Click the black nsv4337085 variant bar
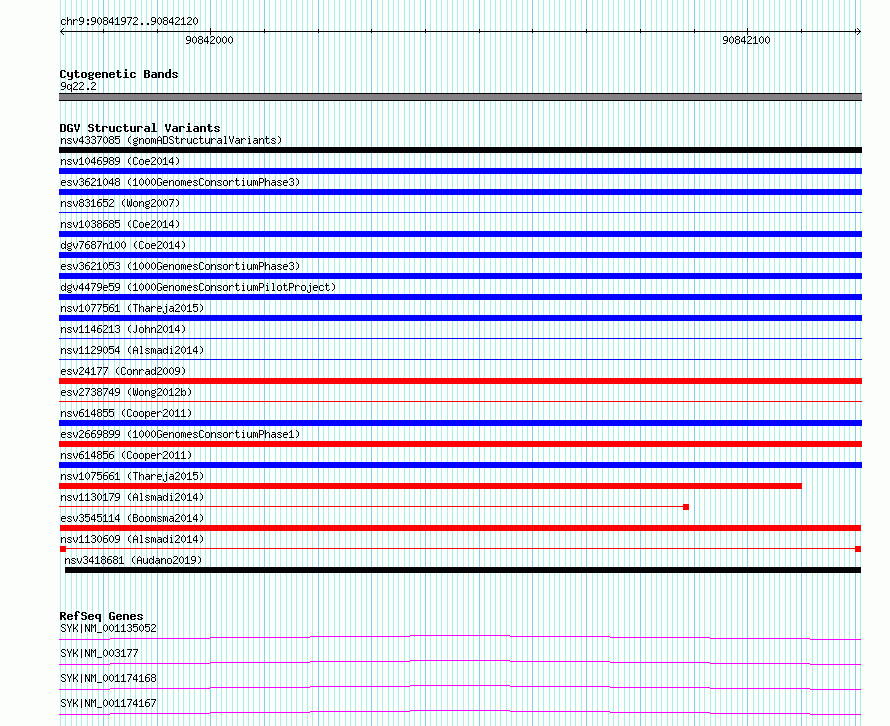 pyautogui.click(x=460, y=150)
